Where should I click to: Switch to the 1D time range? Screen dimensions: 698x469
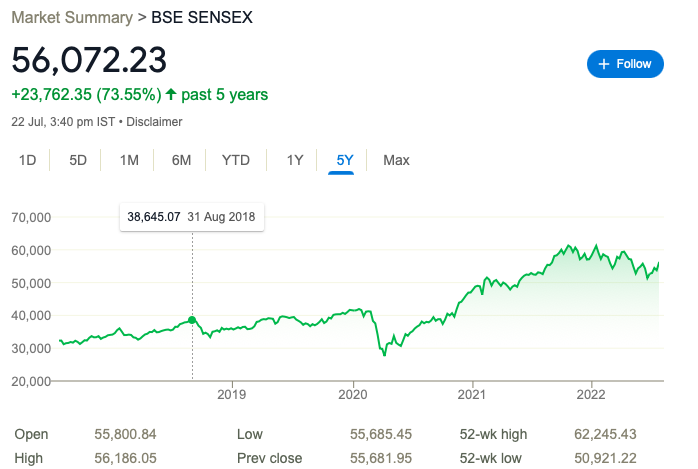point(28,160)
